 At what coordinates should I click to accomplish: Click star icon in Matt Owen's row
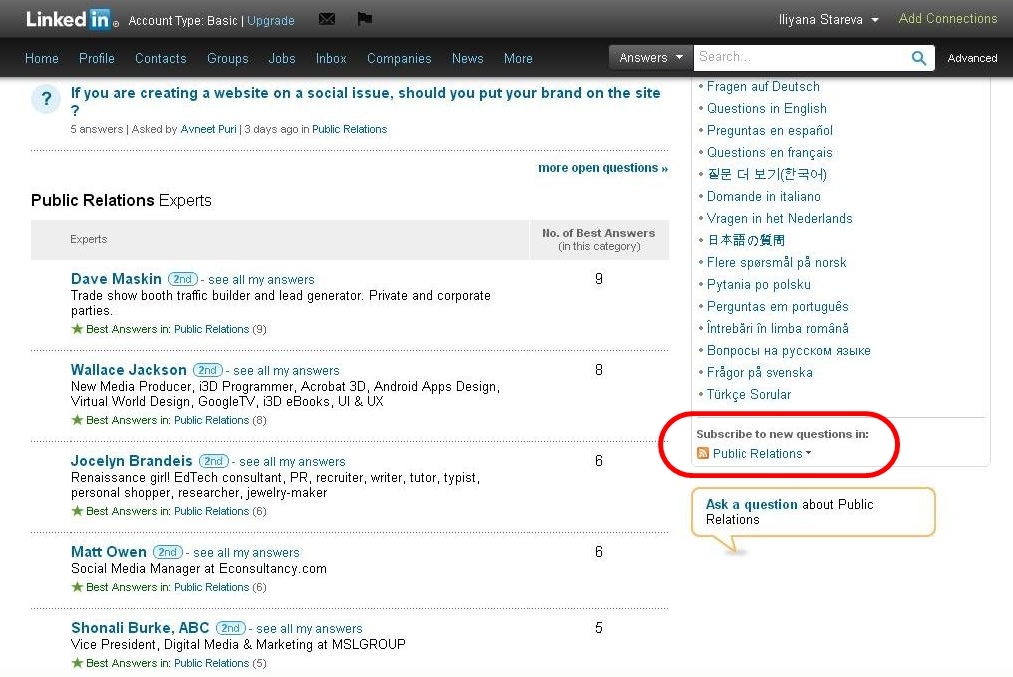click(77, 587)
